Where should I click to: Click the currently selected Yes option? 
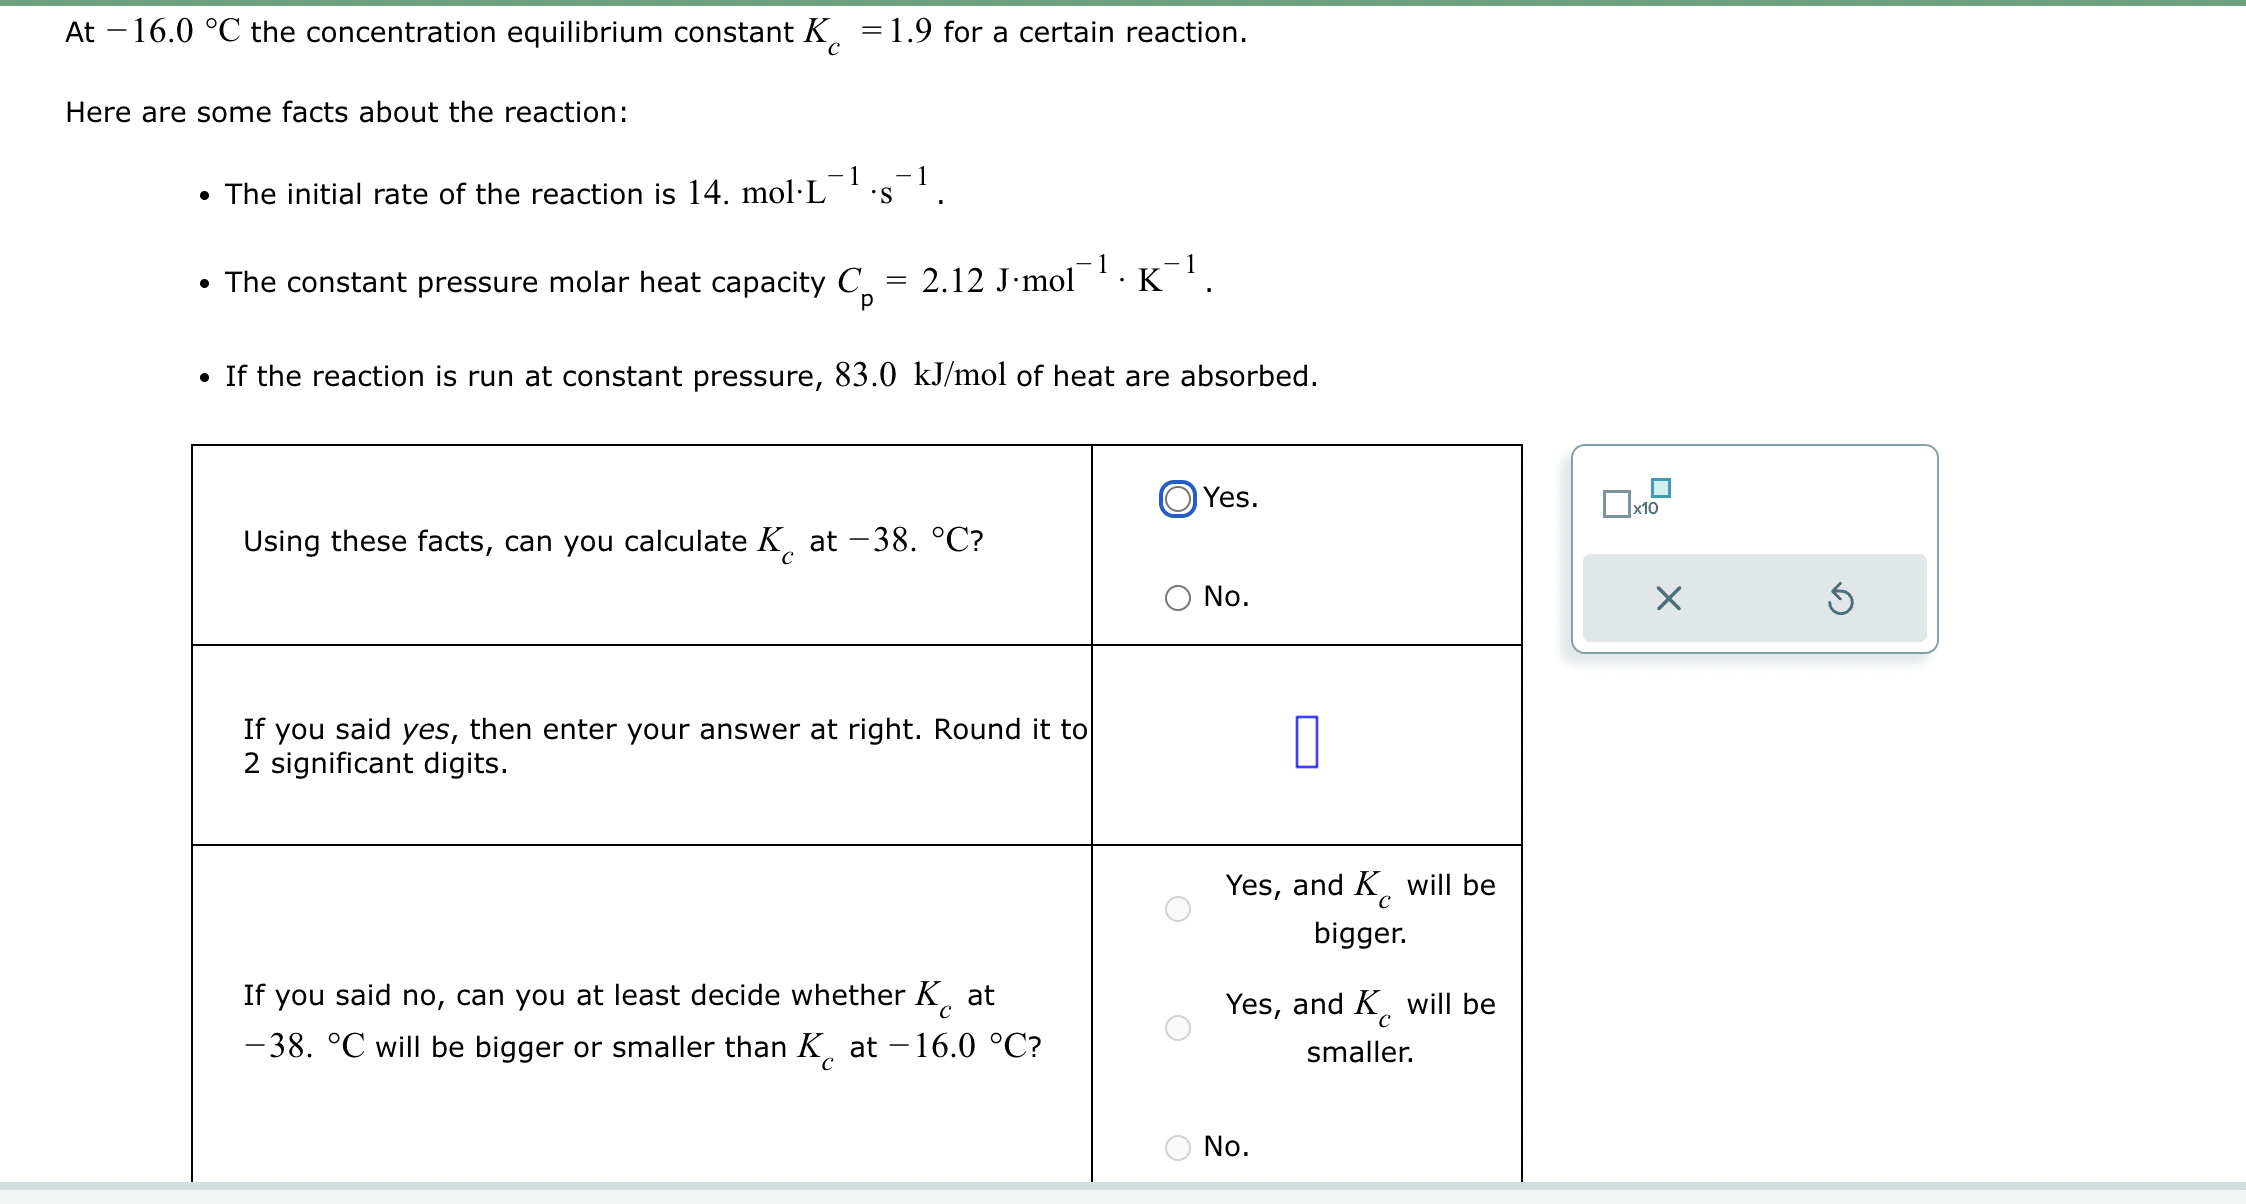[x=1177, y=498]
